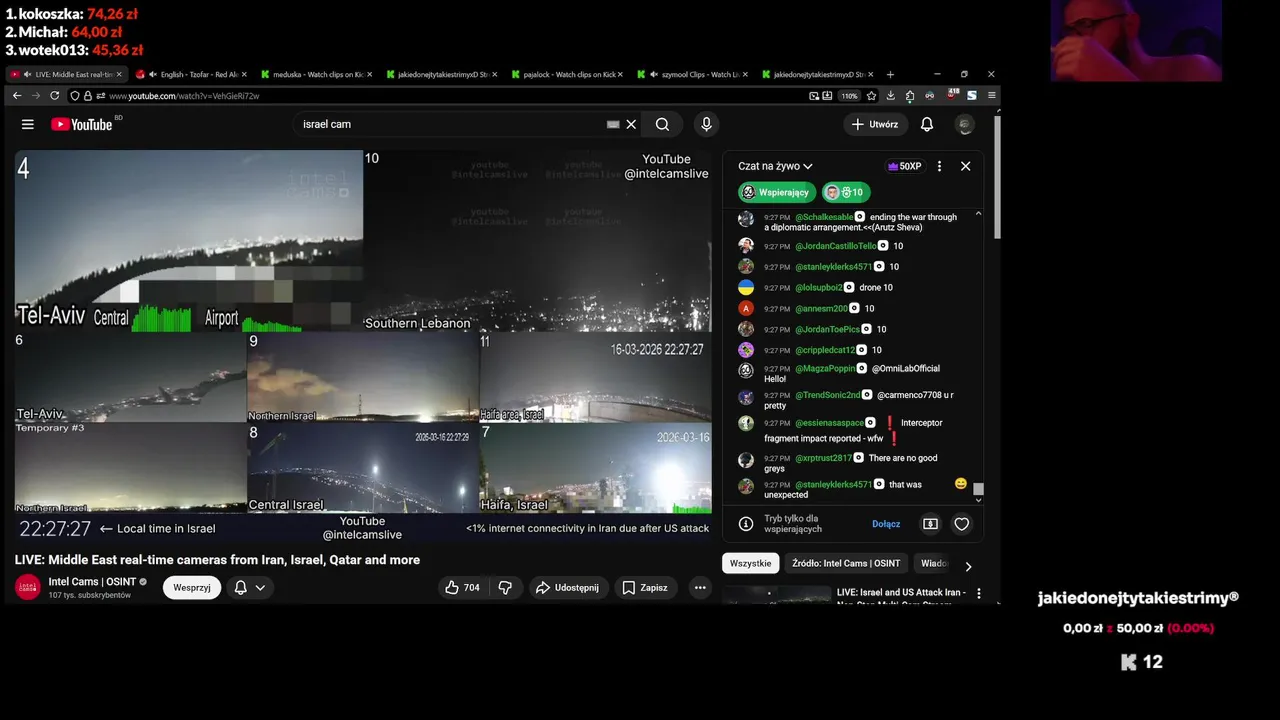Open the recommended Israel and US Attack Iran thumbnail
The height and width of the screenshot is (720, 1280).
click(776, 595)
